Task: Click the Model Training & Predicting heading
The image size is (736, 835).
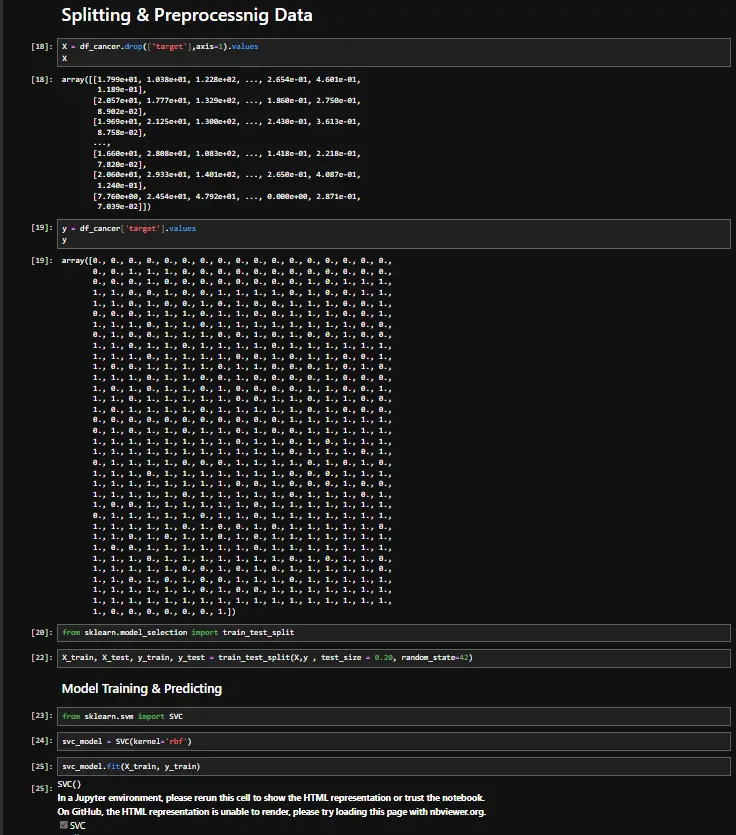Action: click(142, 689)
